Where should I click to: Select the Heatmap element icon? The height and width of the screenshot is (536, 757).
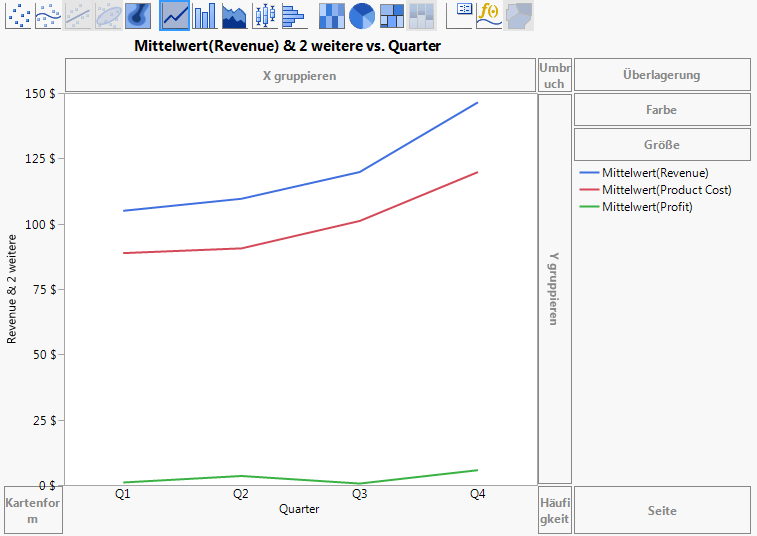(x=332, y=15)
